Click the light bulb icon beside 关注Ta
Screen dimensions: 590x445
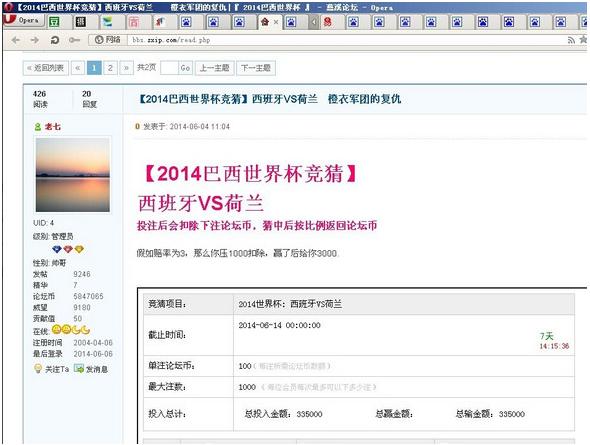click(x=38, y=369)
